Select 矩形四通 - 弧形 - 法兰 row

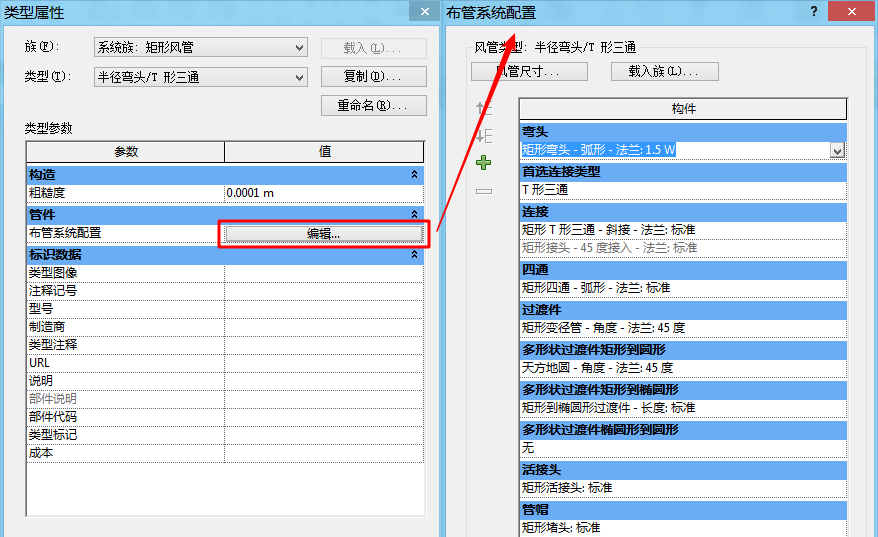tap(683, 288)
